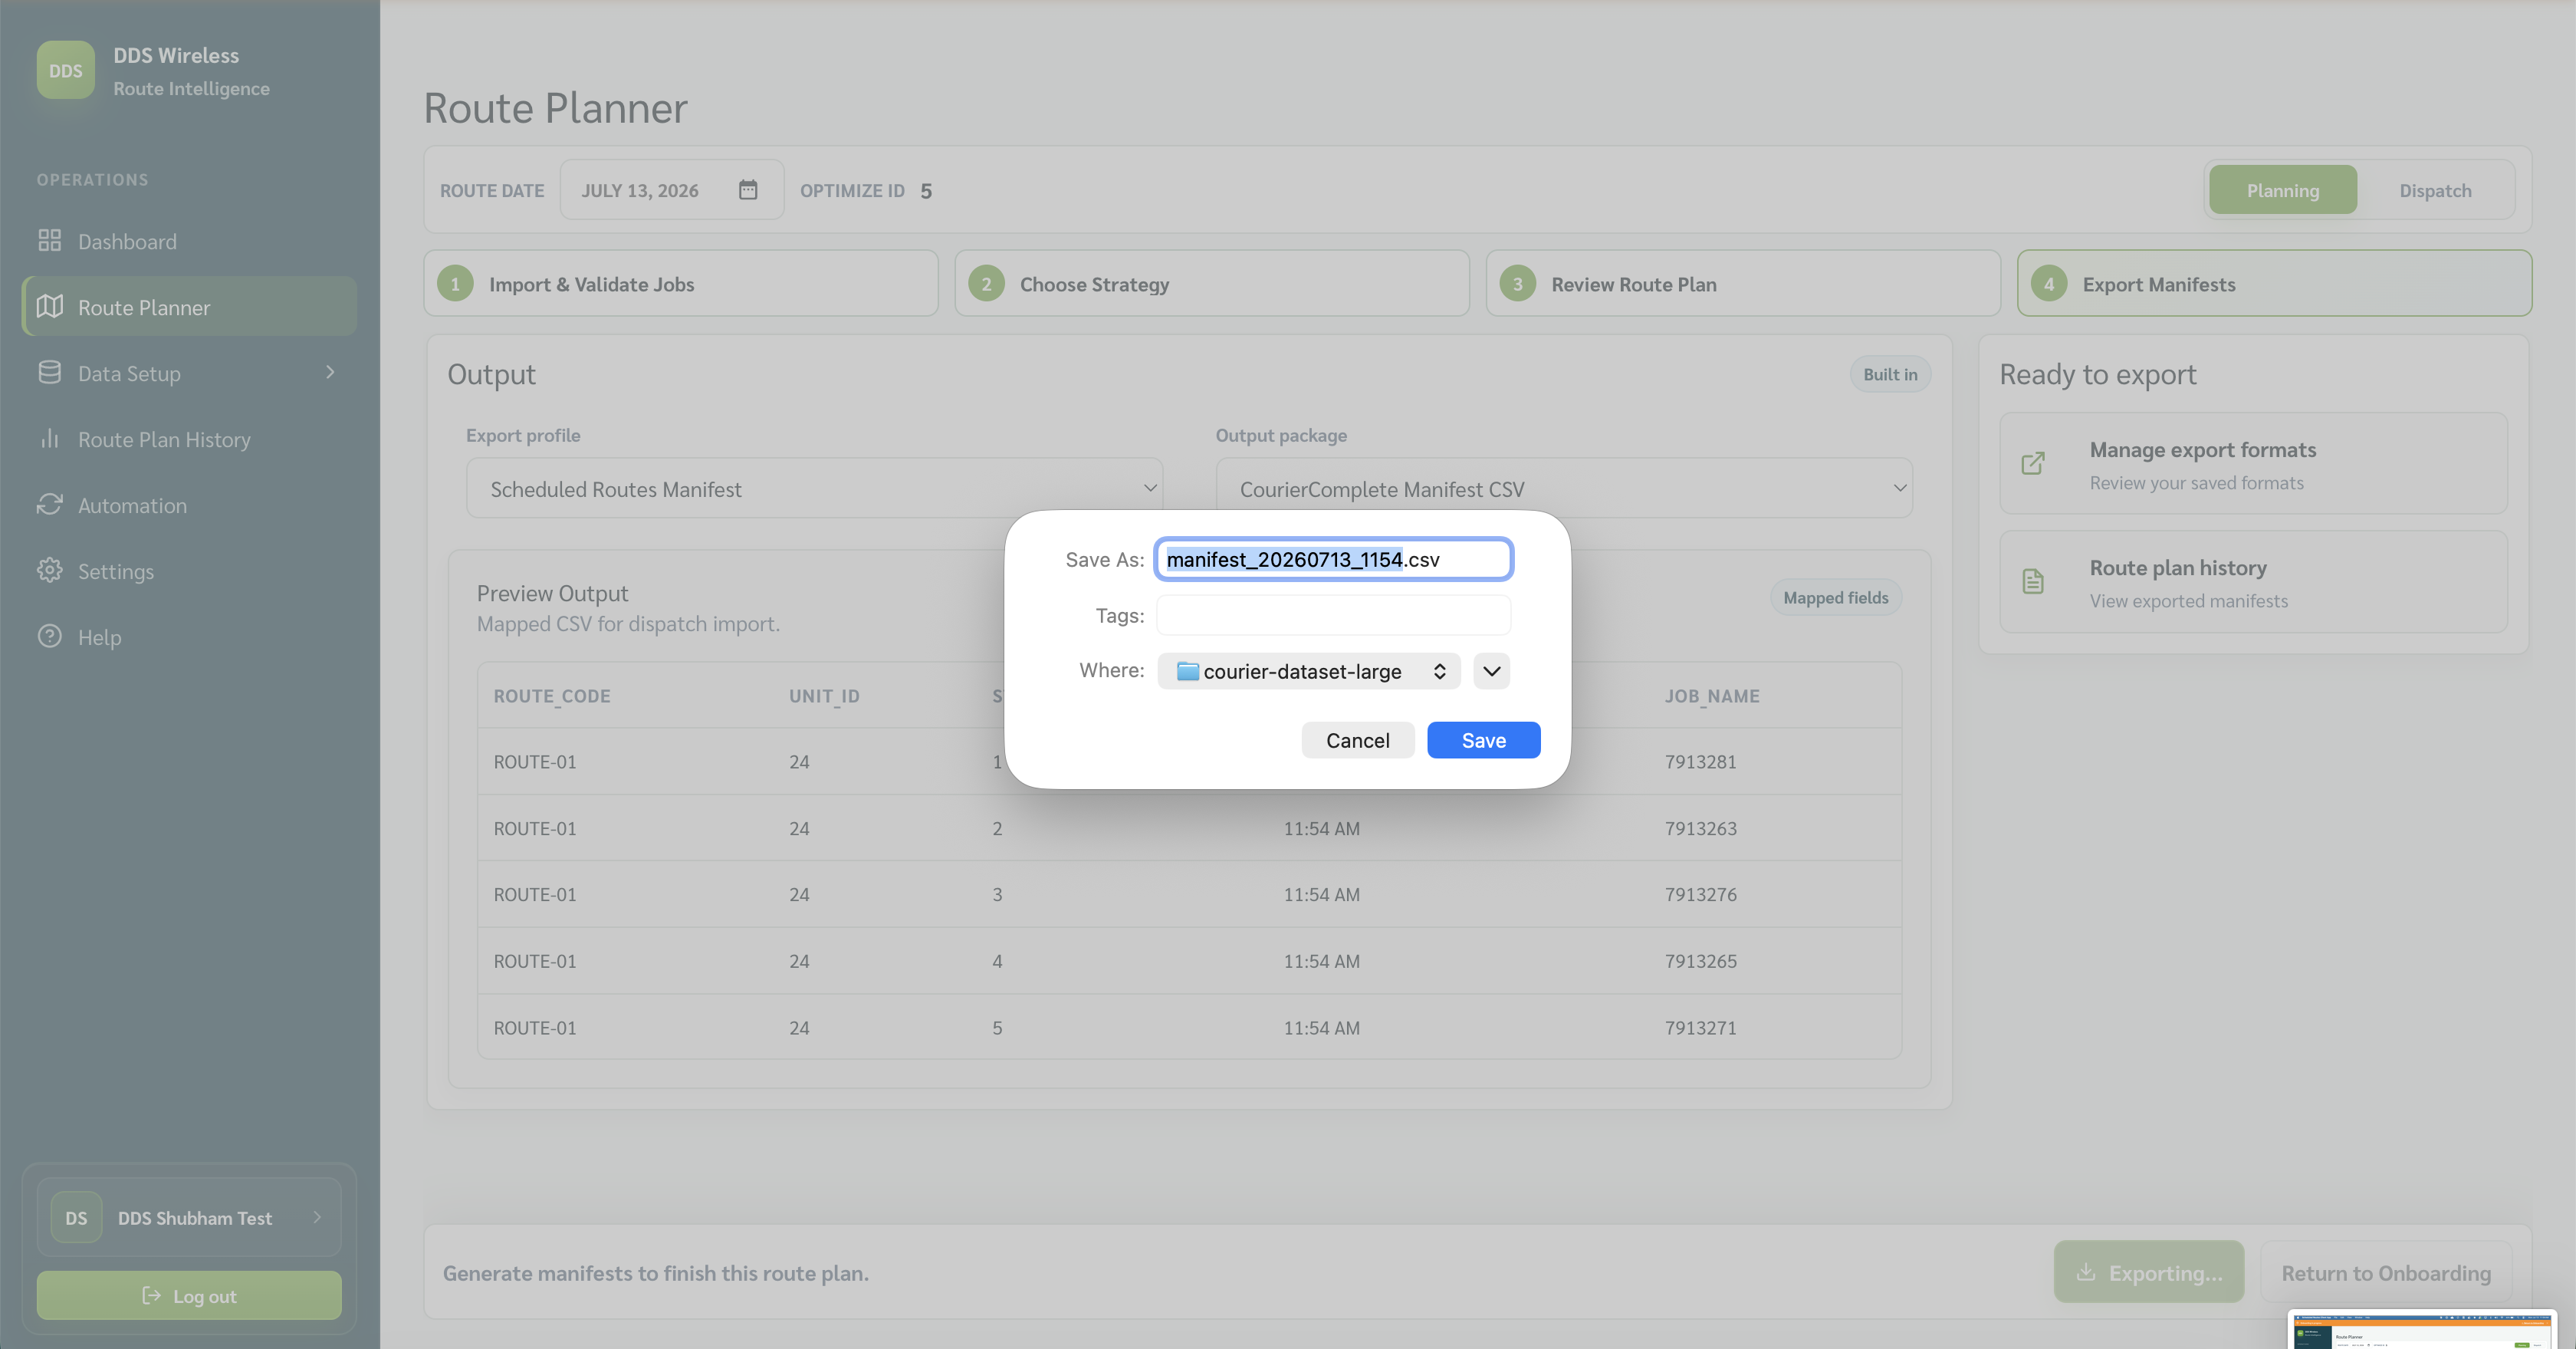Click the Settings gear icon
This screenshot has width=2576, height=1349.
pyautogui.click(x=49, y=571)
